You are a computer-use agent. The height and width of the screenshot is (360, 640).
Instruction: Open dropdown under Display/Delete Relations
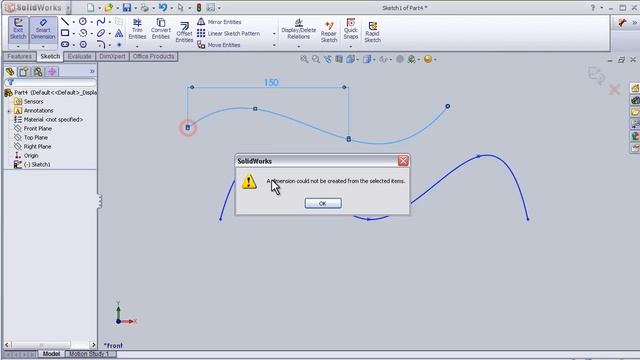coord(299,47)
